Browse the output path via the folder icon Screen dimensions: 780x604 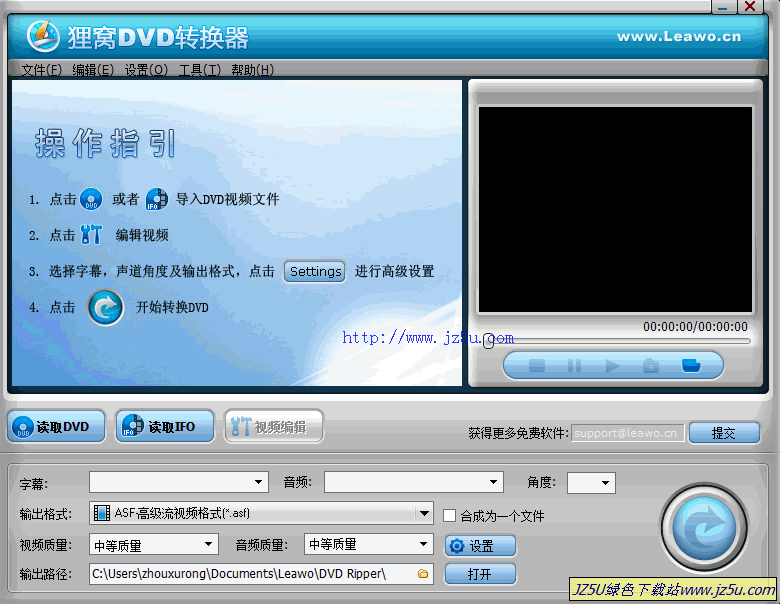coord(423,574)
